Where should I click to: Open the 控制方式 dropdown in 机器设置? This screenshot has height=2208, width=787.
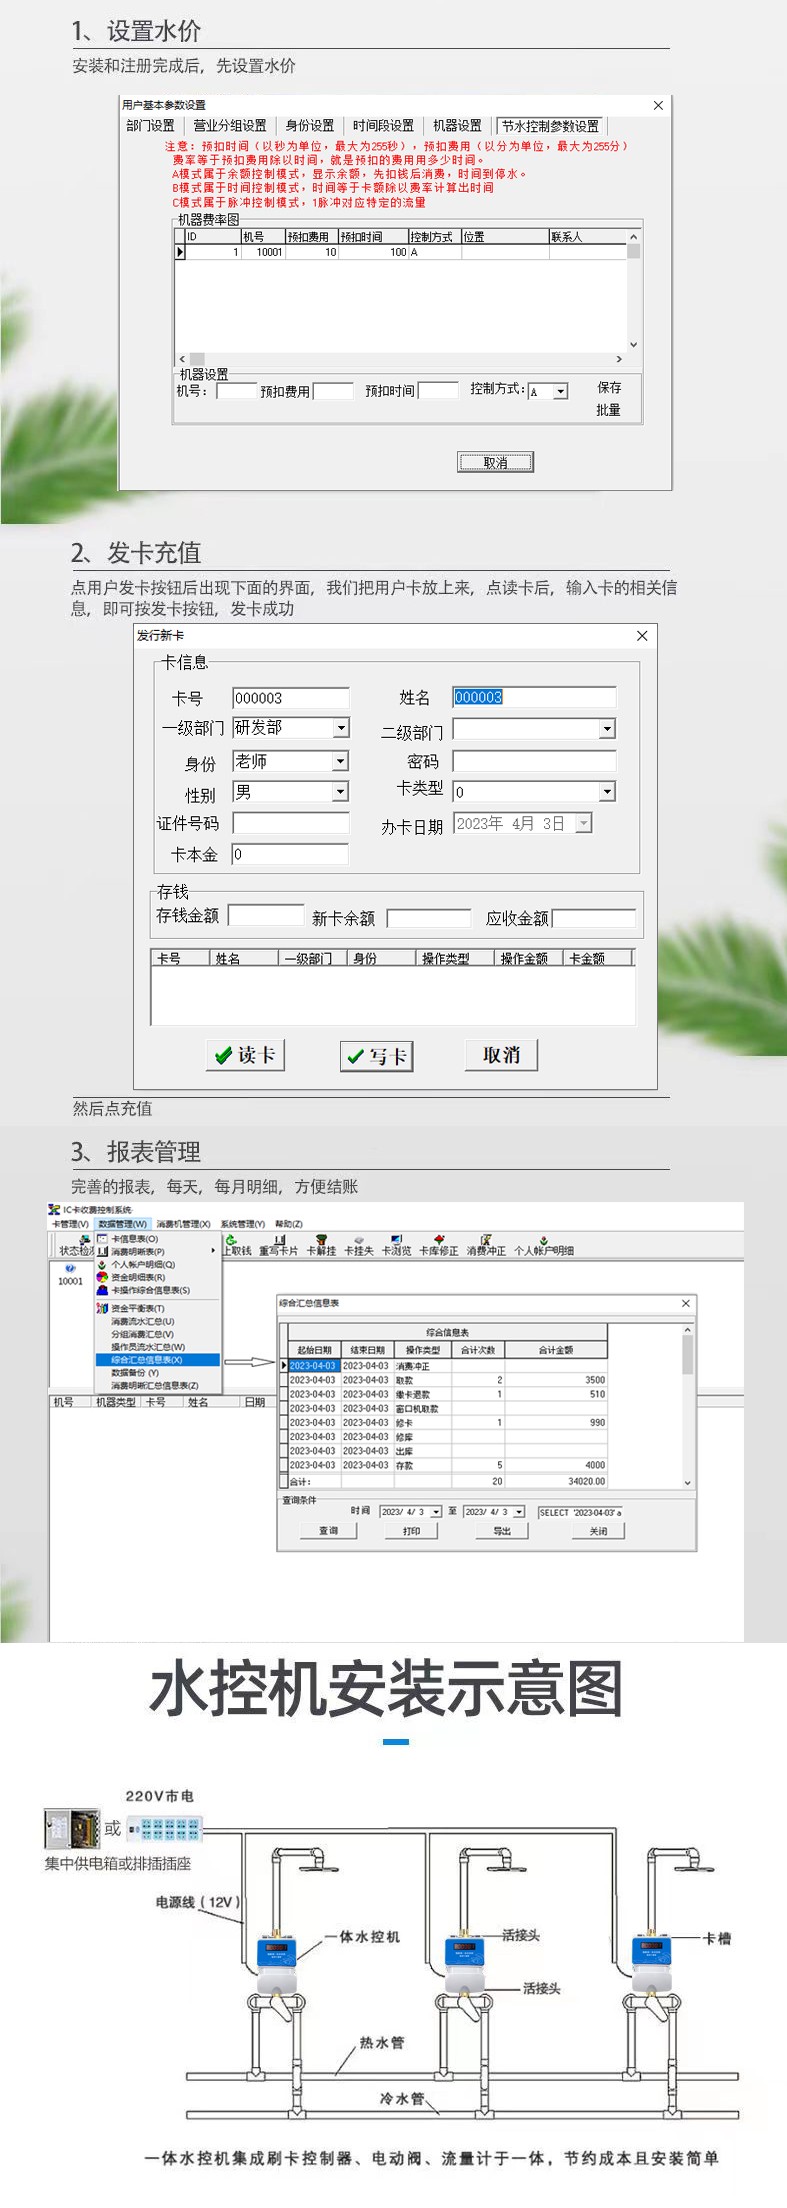tap(560, 392)
